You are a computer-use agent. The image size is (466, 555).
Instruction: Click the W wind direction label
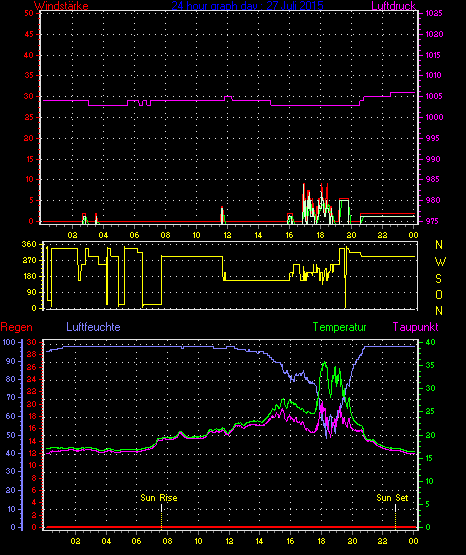[440, 262]
